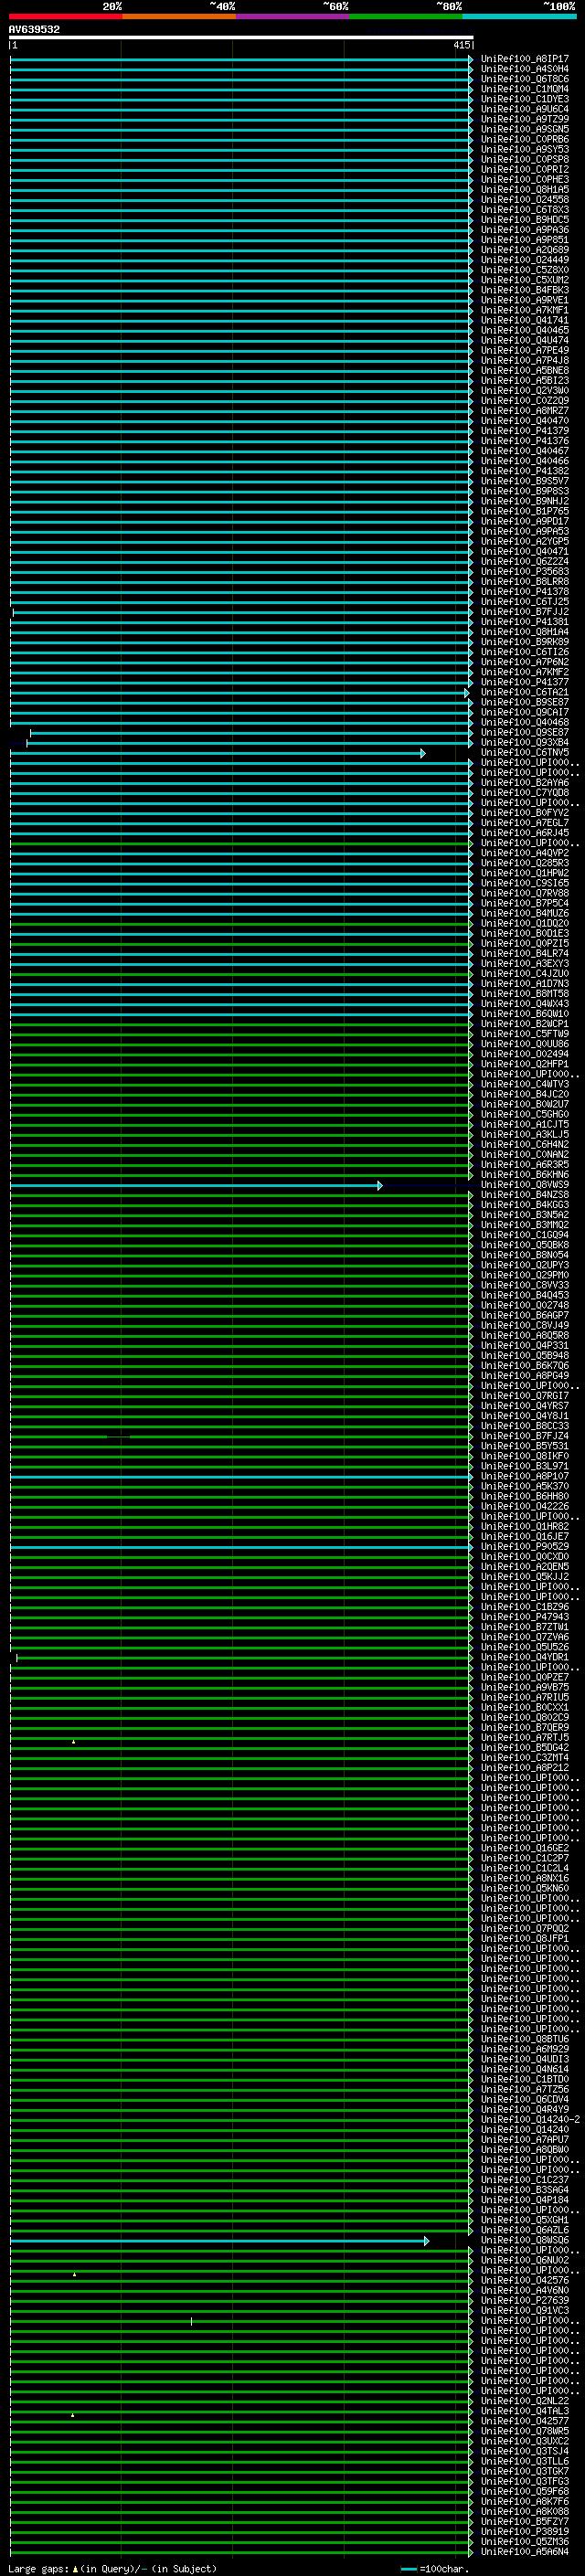Select the UniRef100_B4MUZ6 label
Screen dimensions: 585x2576
524,913
